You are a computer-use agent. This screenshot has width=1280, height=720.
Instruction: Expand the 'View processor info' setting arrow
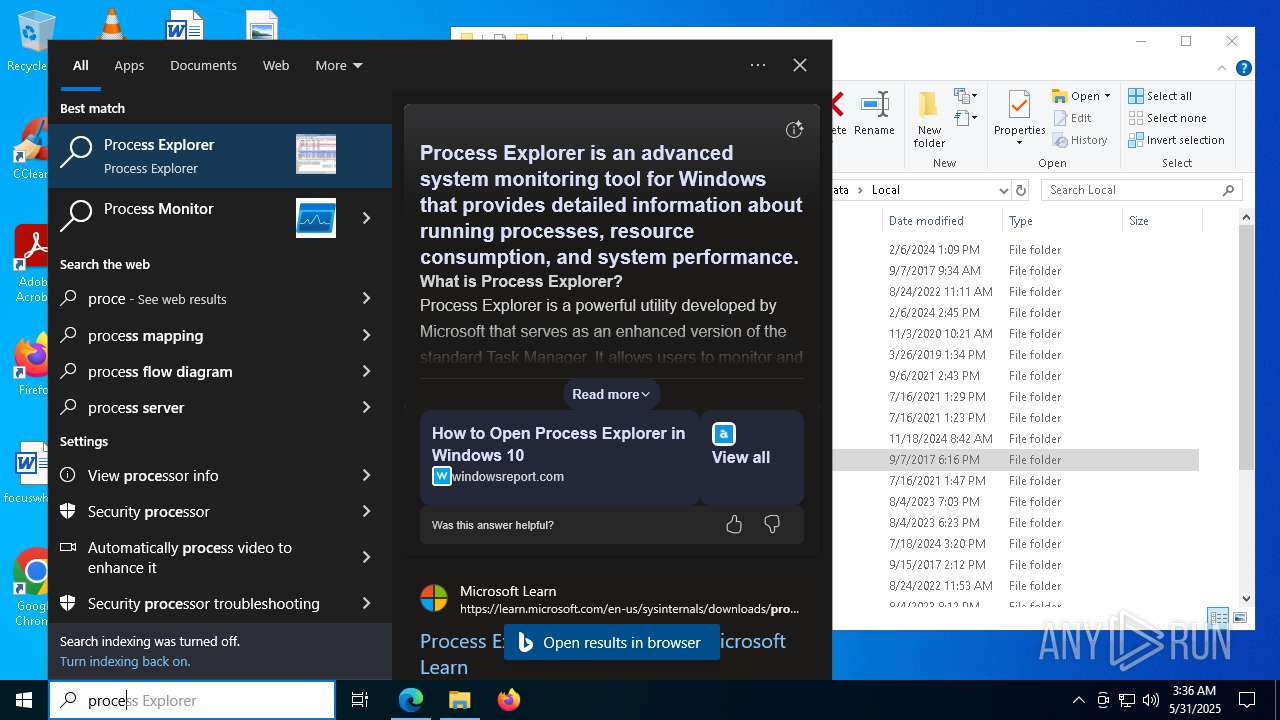[x=366, y=475]
